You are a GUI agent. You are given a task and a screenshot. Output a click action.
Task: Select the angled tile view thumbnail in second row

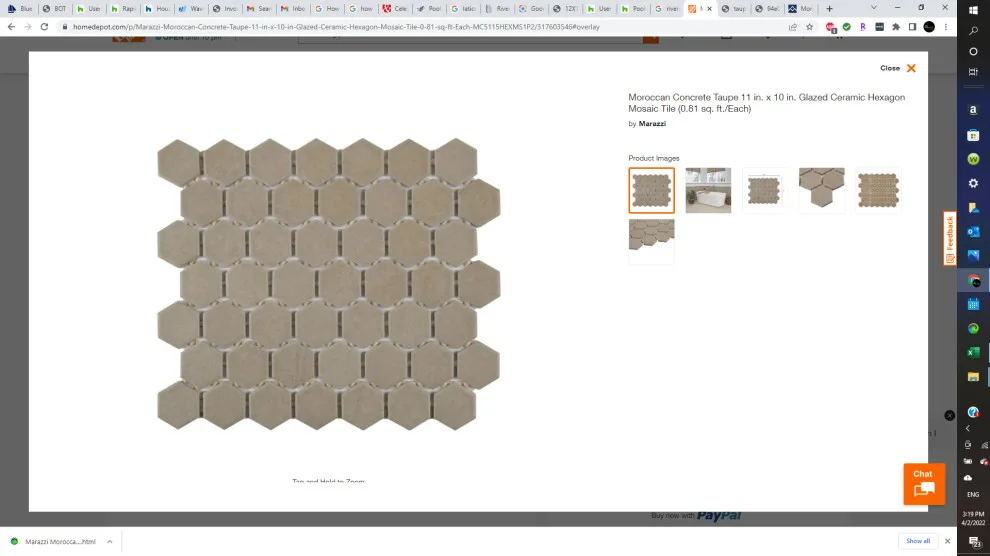point(652,241)
